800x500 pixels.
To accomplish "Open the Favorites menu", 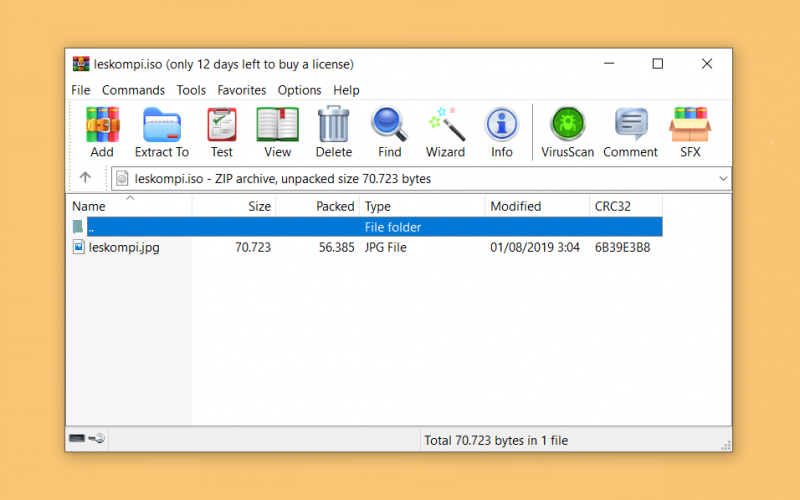I will click(x=241, y=90).
